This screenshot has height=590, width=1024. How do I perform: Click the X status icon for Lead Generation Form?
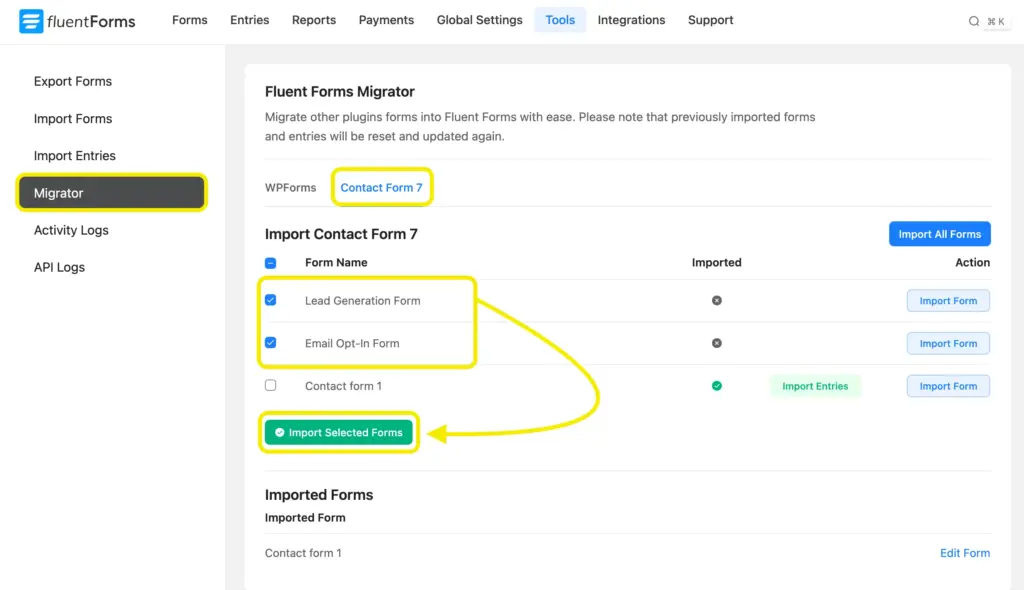(717, 300)
